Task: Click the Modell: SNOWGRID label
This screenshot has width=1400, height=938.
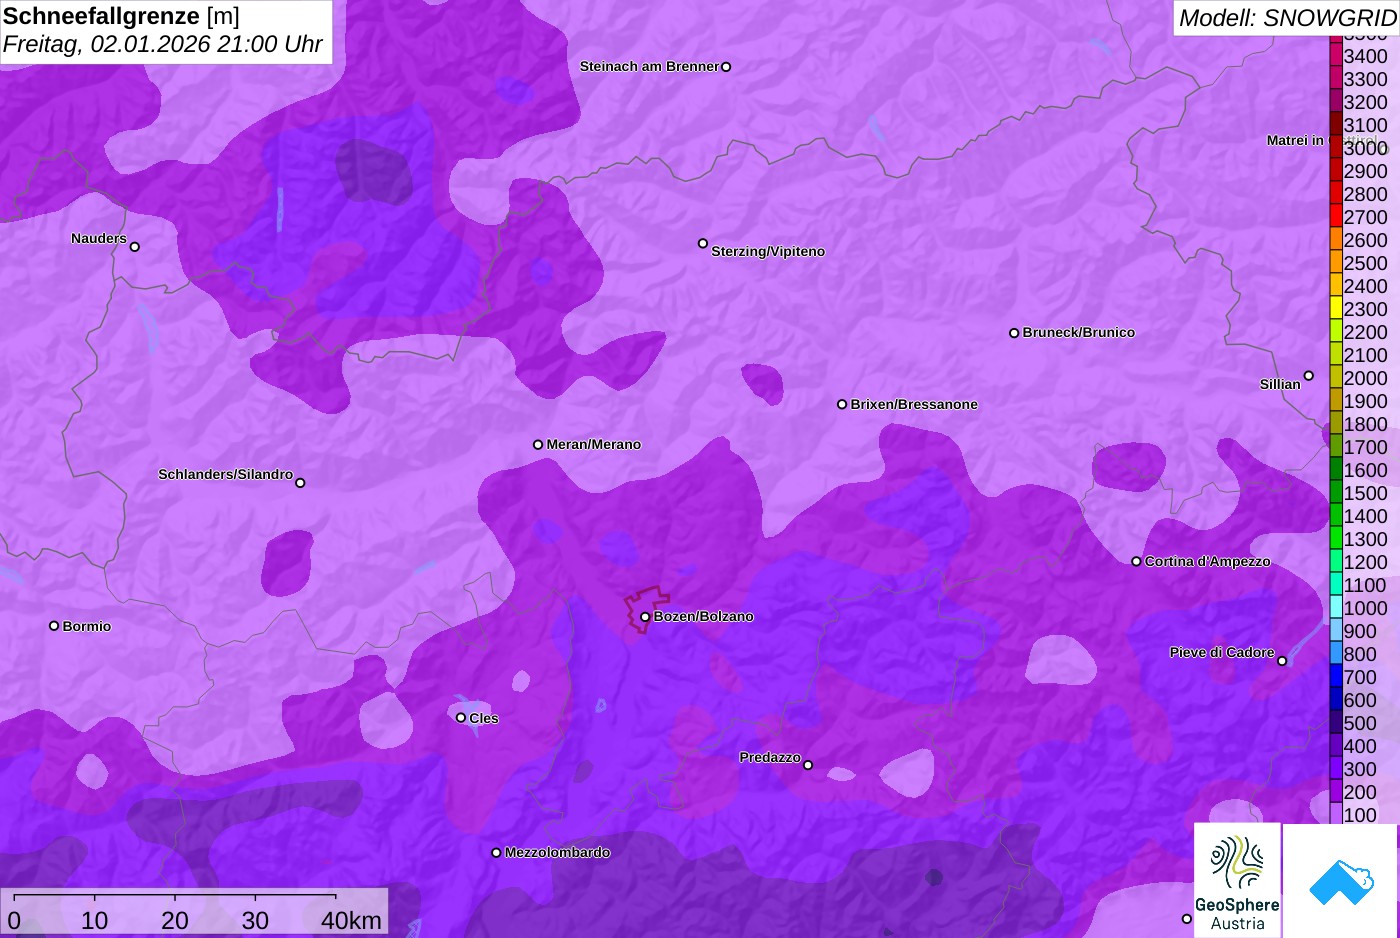Action: coord(1287,18)
